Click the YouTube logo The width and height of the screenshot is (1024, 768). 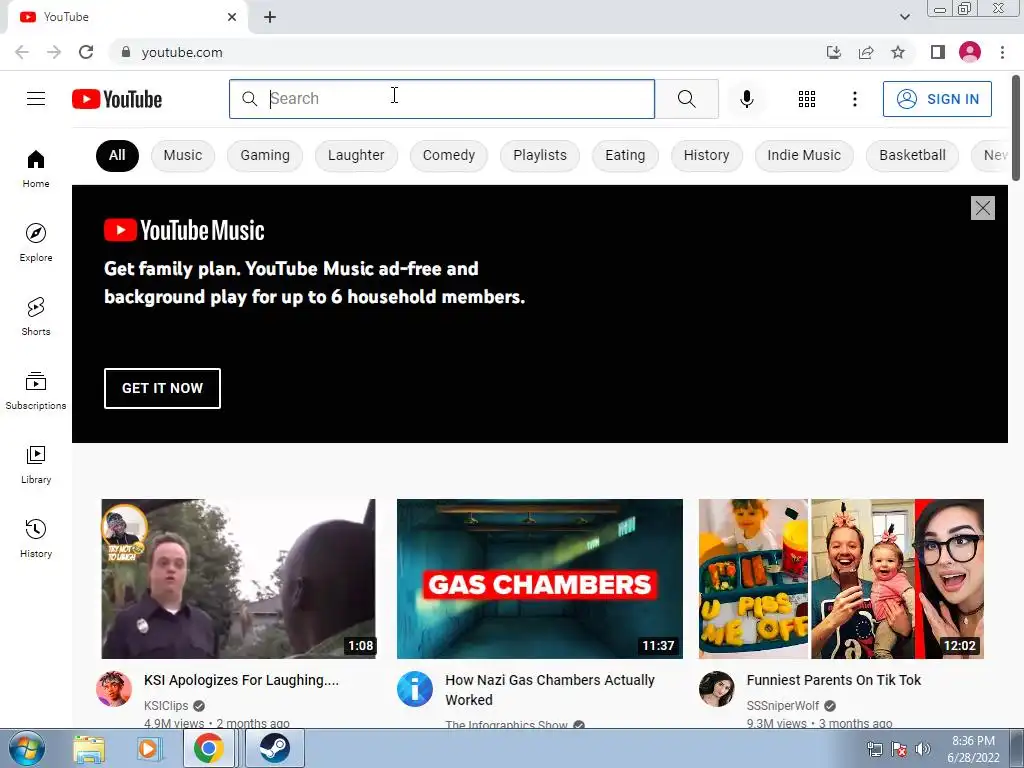click(x=117, y=99)
